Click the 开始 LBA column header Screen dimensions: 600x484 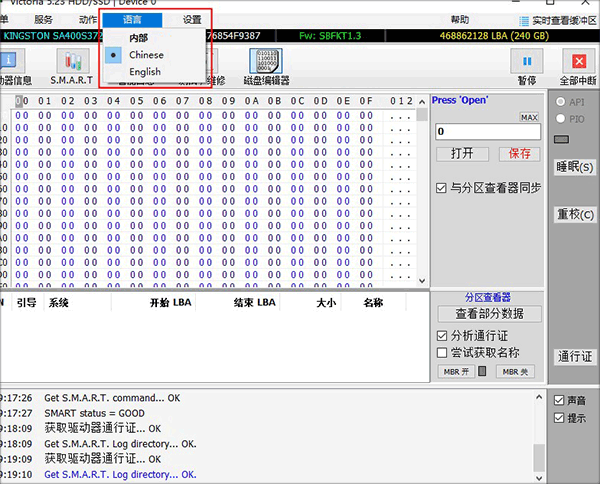pos(170,303)
